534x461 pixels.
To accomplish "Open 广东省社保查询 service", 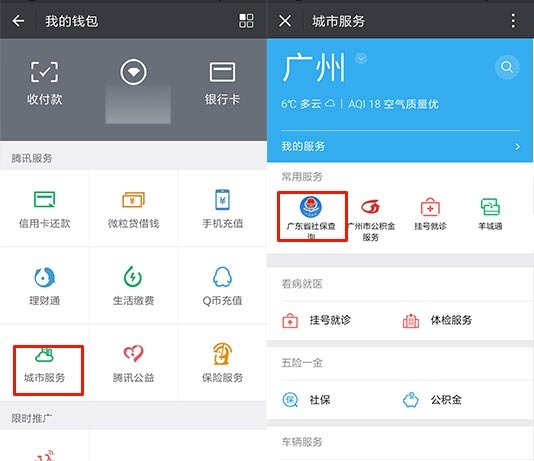I will click(x=311, y=217).
